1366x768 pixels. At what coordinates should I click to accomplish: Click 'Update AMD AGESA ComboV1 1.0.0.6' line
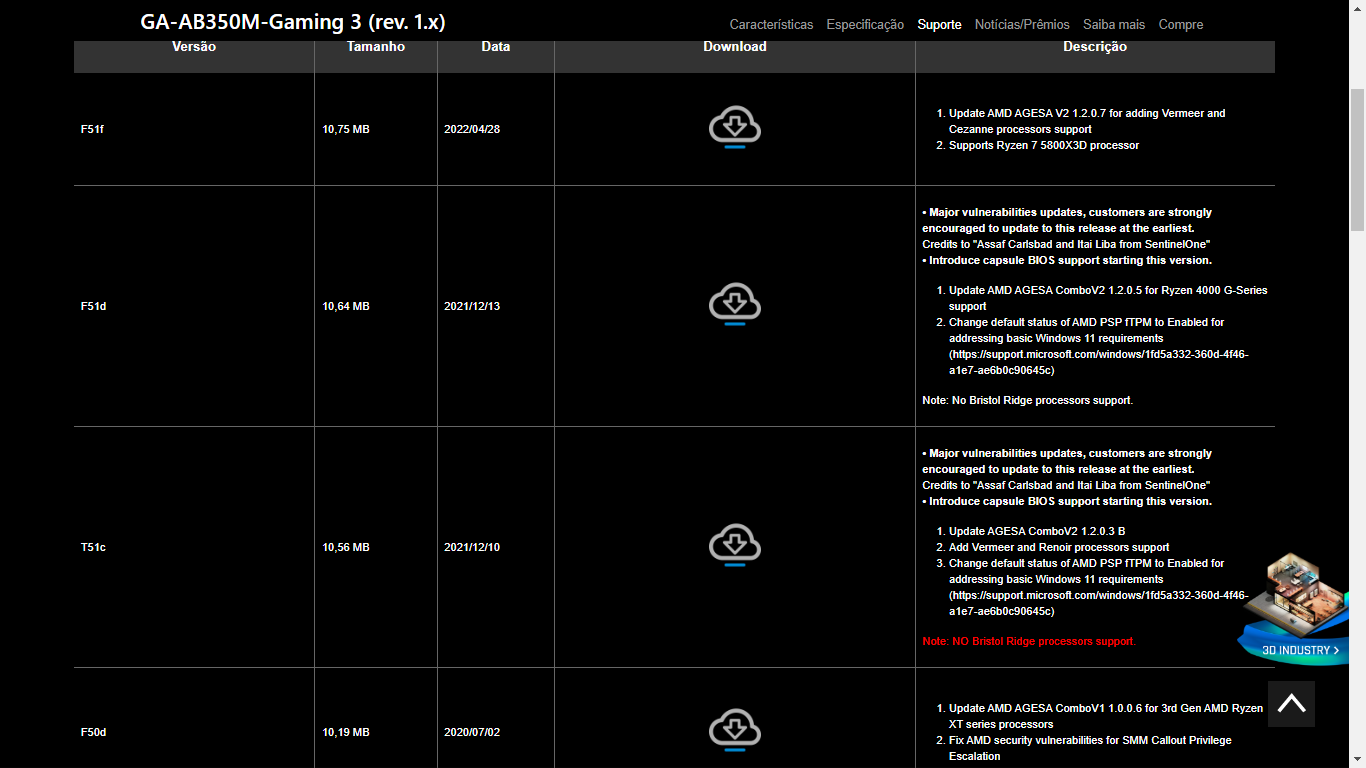pyautogui.click(x=1106, y=716)
